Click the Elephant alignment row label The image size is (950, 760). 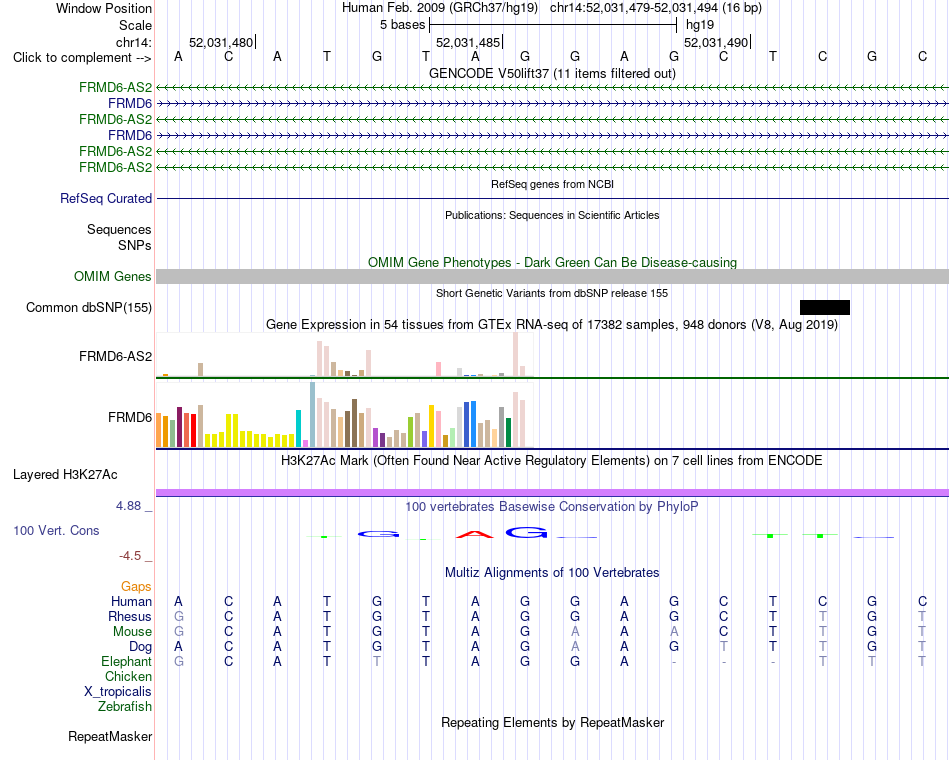point(126,662)
